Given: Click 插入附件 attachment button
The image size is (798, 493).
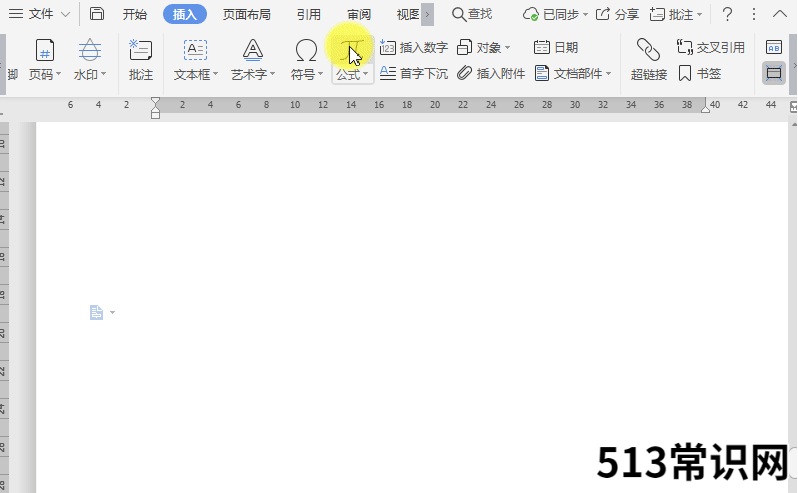Looking at the screenshot, I should [491, 74].
